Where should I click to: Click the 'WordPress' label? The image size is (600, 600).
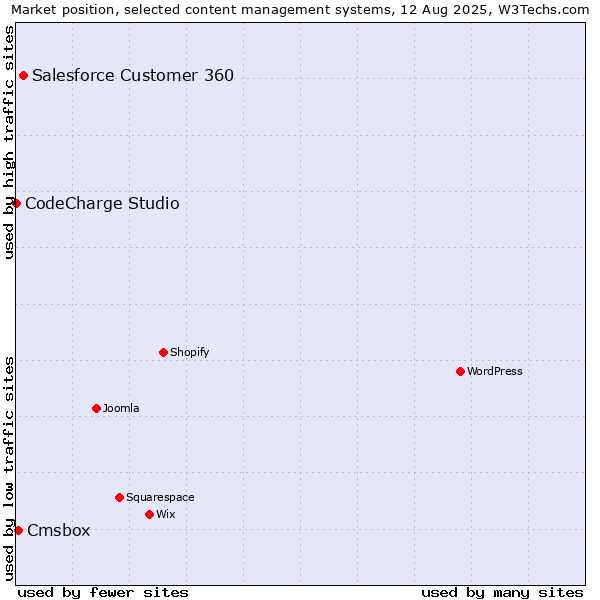(495, 371)
